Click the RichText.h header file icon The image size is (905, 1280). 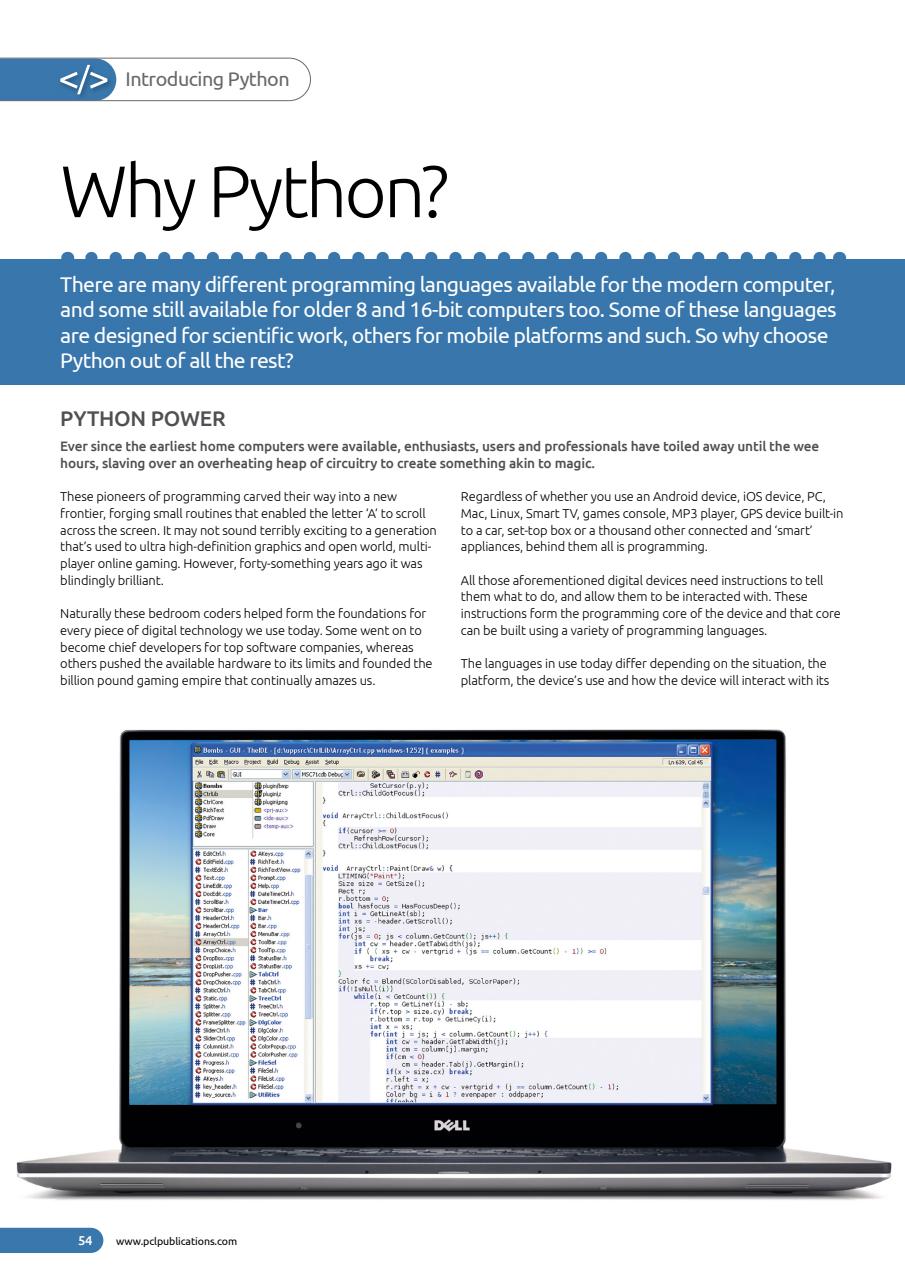pyautogui.click(x=253, y=863)
